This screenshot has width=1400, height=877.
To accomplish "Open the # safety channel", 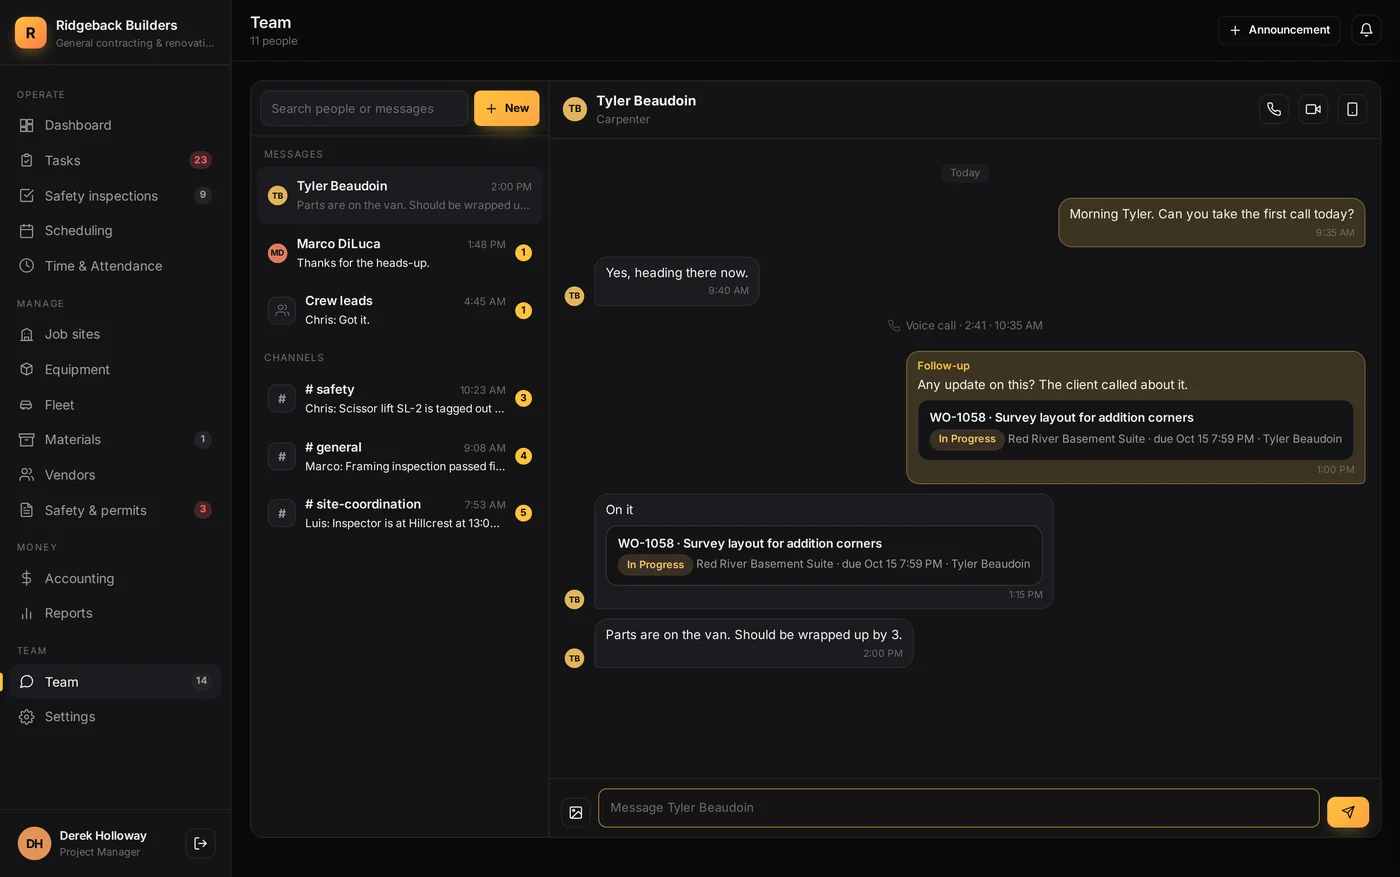I will (400, 398).
